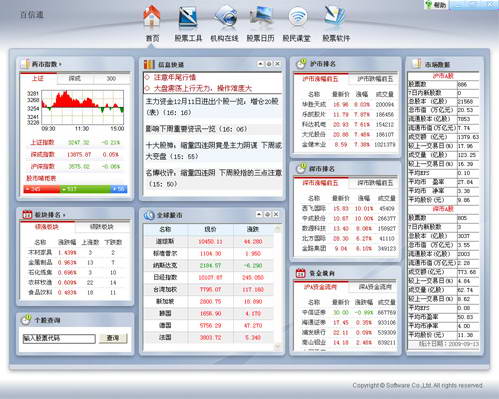Click the 现价 column header
The width and height of the screenshot is (499, 399).
click(210, 229)
